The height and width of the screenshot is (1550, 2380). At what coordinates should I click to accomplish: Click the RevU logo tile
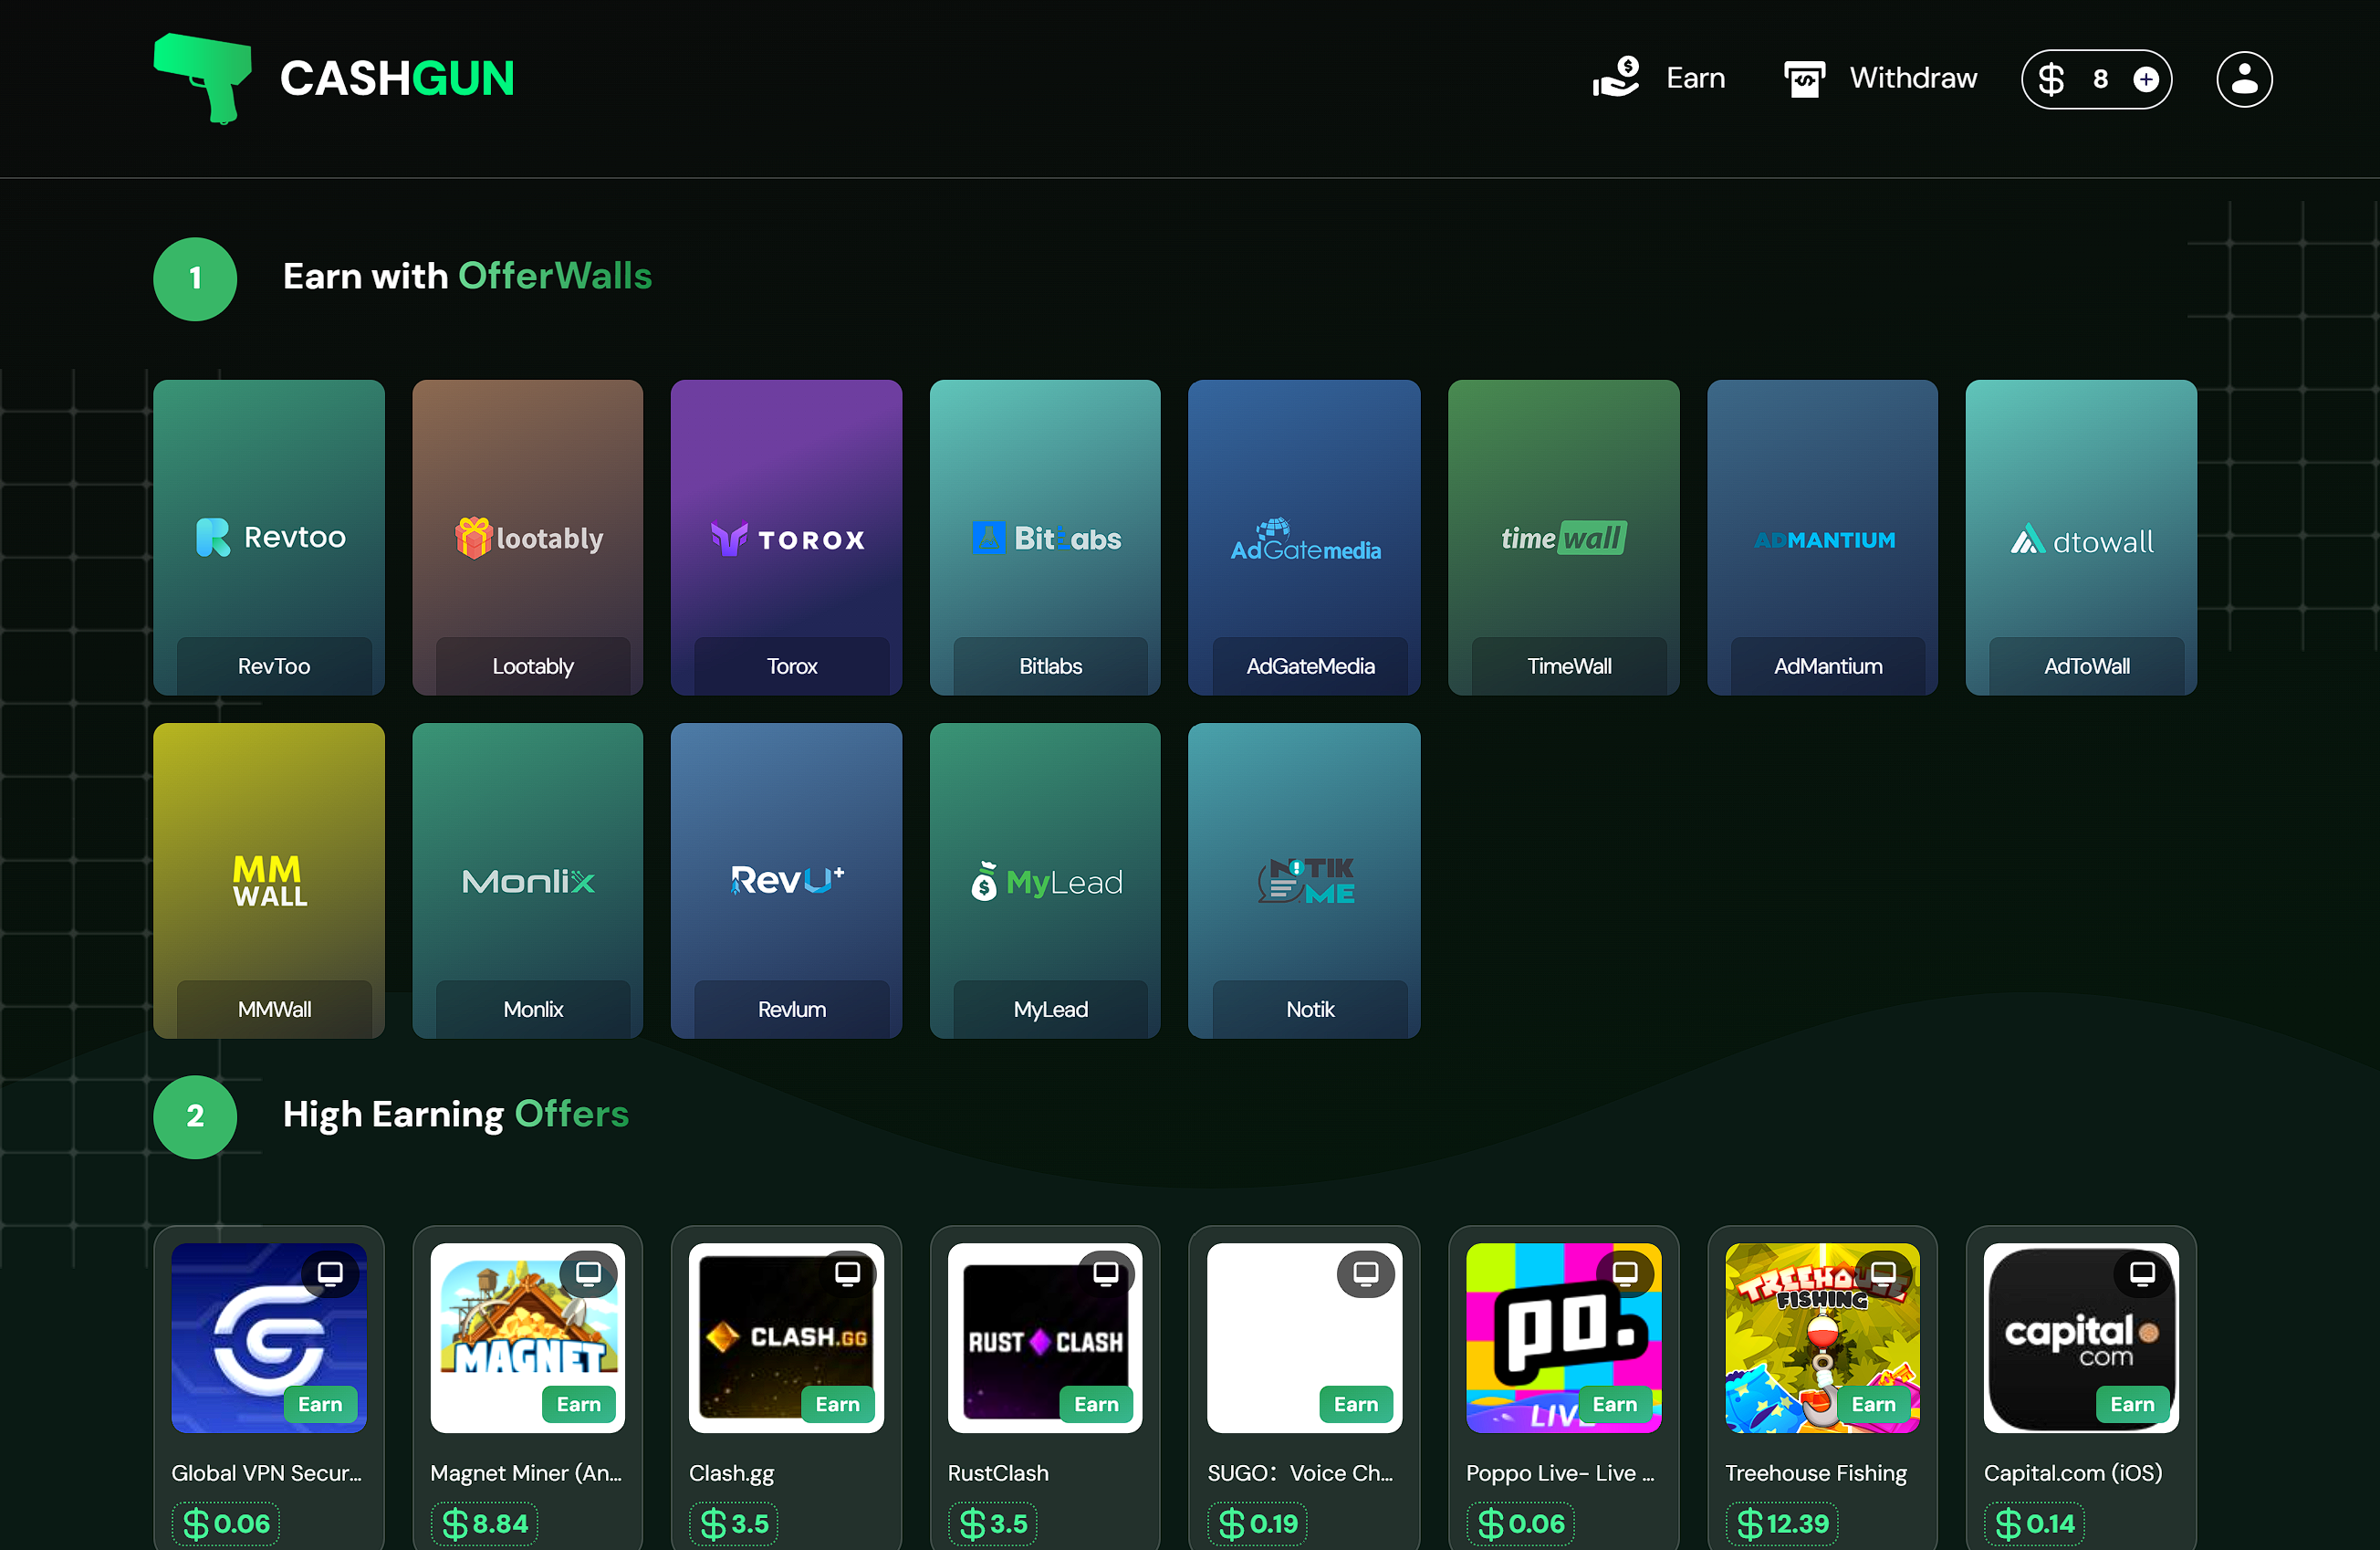tap(787, 880)
